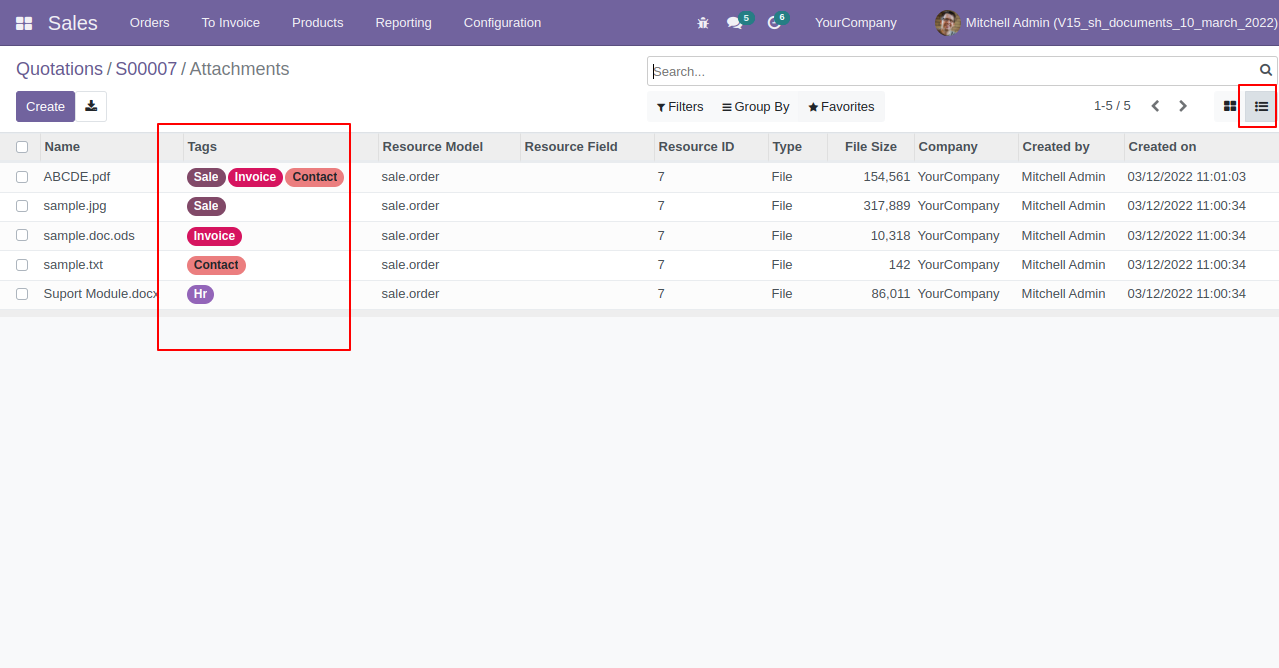
Task: Click the 1-5 / 5 pager counter
Action: pos(1112,106)
